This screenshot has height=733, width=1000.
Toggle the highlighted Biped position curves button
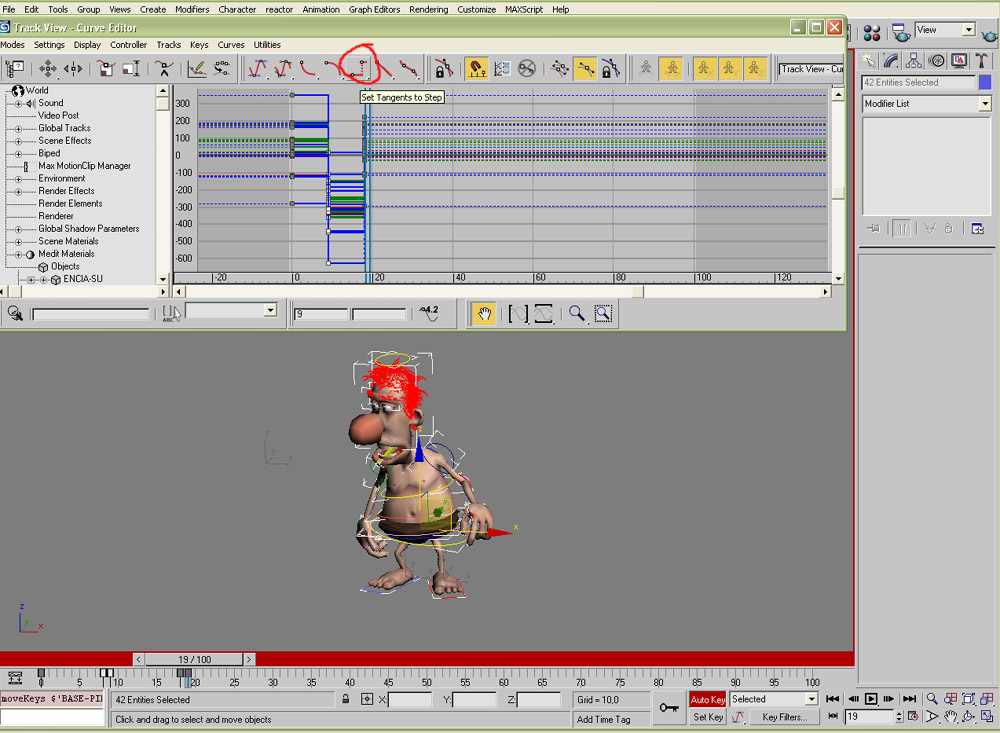pyautogui.click(x=672, y=68)
